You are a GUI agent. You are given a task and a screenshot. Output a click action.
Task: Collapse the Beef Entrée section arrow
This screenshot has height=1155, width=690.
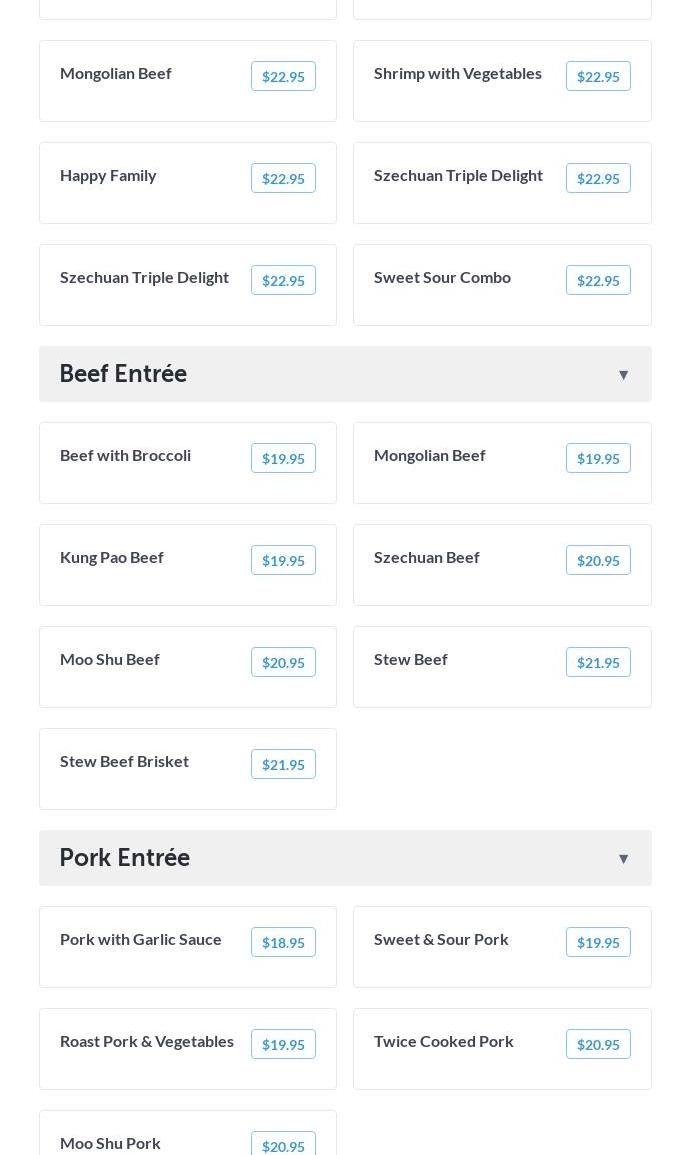click(623, 375)
